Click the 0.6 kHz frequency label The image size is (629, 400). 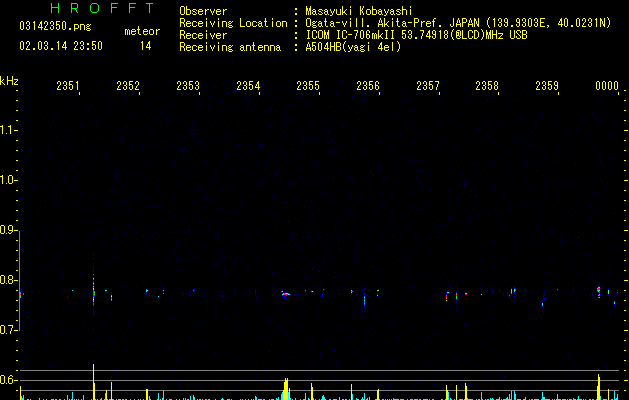pyautogui.click(x=8, y=380)
